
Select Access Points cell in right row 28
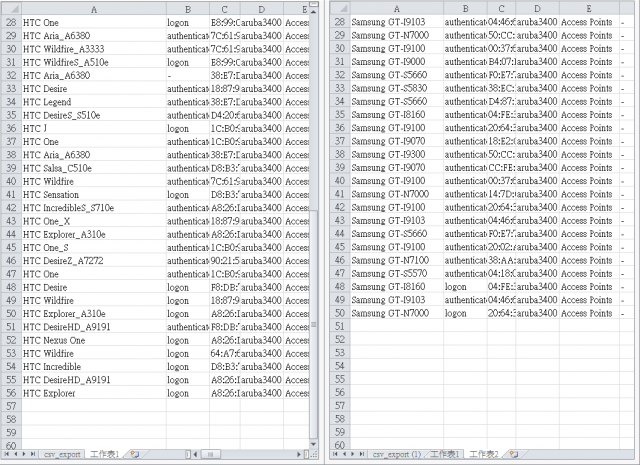coord(589,22)
